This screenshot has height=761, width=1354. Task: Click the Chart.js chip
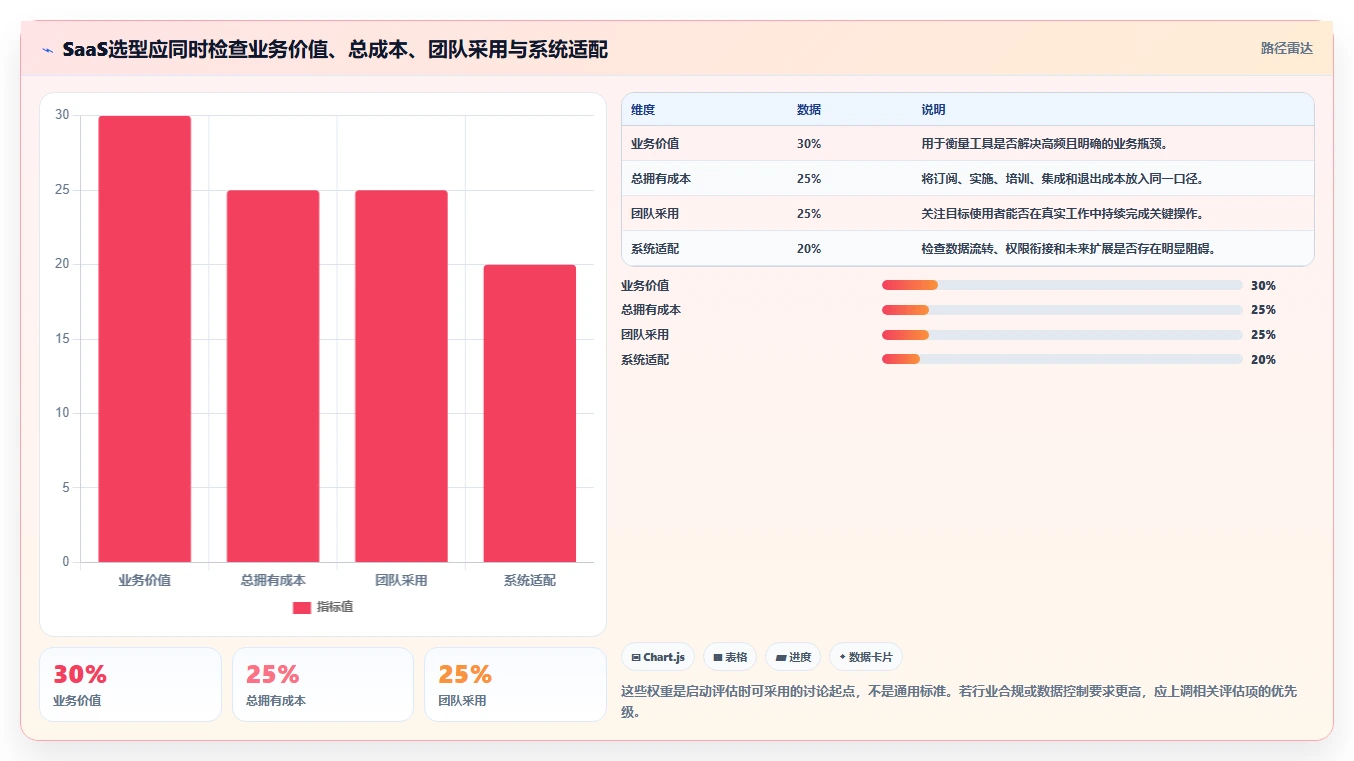point(658,657)
